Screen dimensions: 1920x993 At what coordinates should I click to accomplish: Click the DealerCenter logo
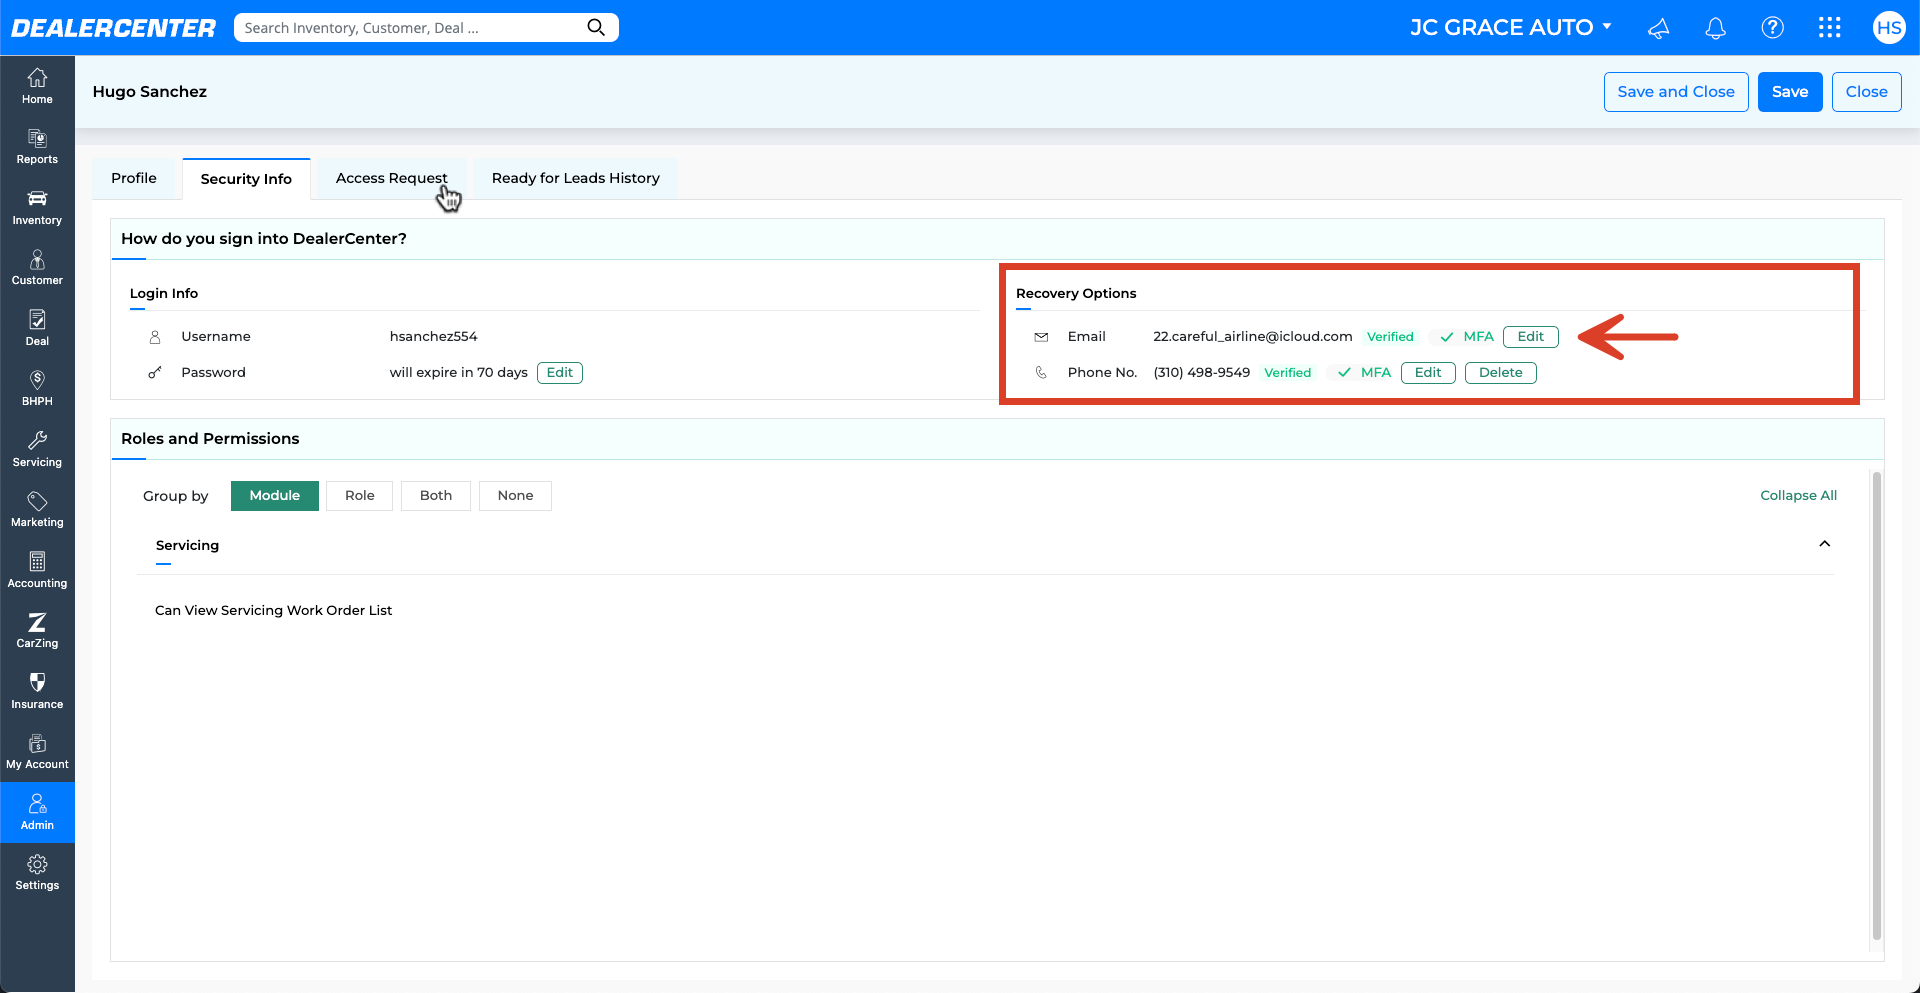[113, 28]
